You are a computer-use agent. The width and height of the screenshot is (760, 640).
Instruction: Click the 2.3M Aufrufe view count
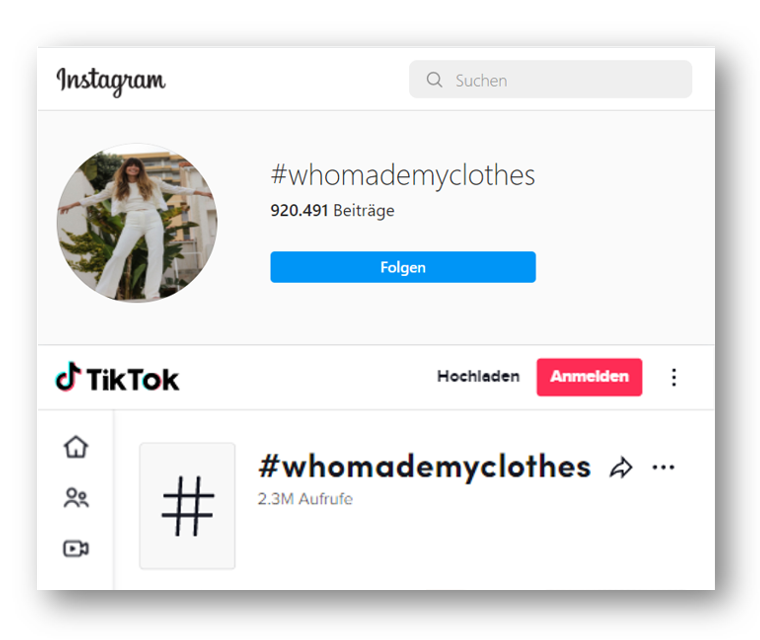point(305,499)
